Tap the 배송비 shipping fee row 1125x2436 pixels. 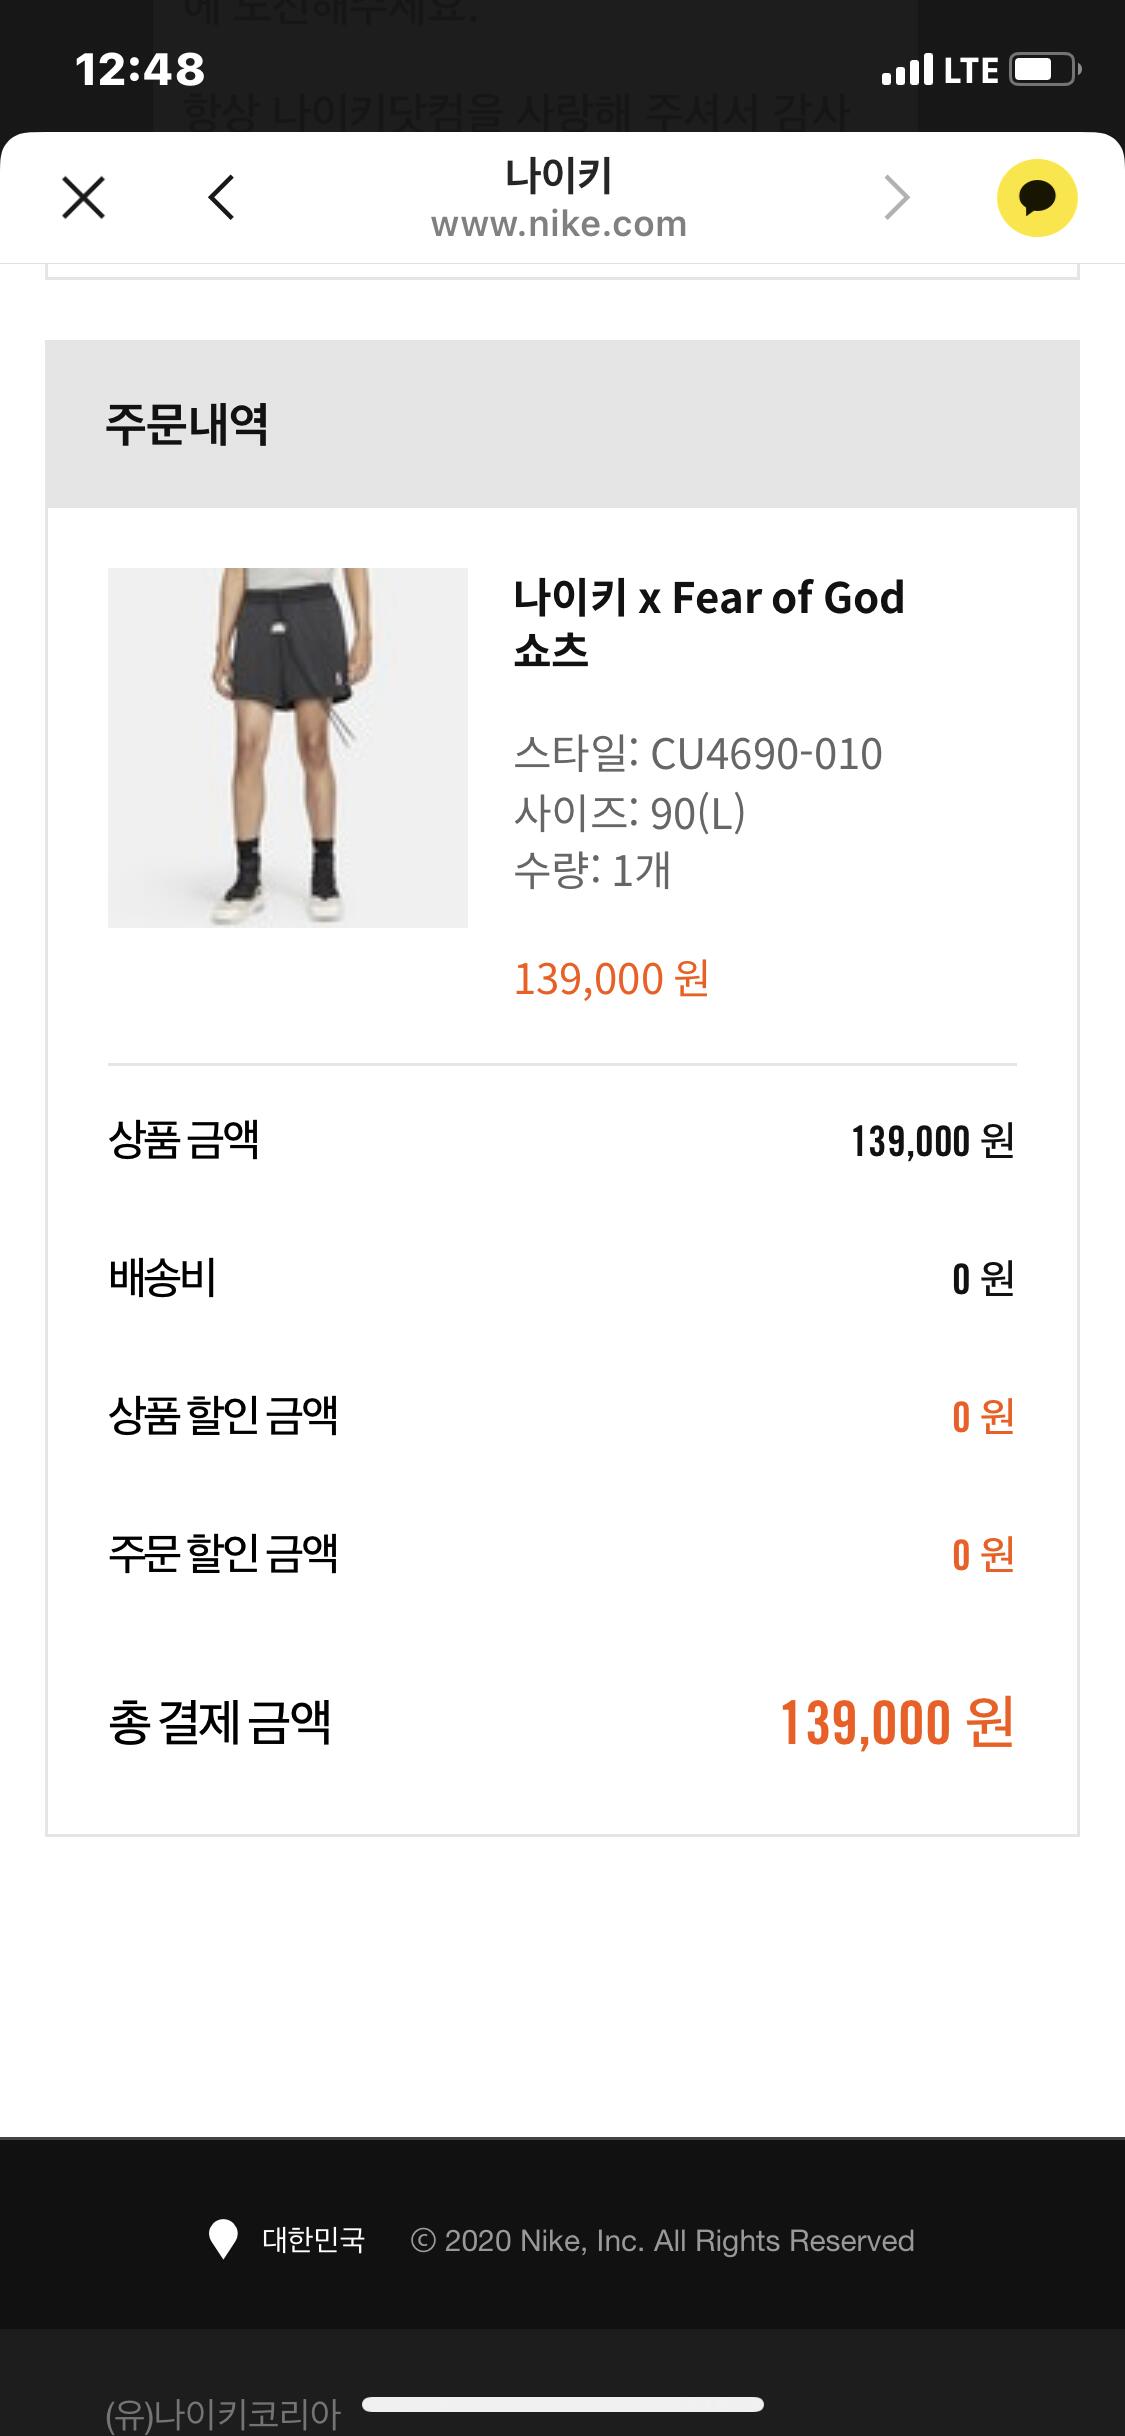click(561, 1278)
